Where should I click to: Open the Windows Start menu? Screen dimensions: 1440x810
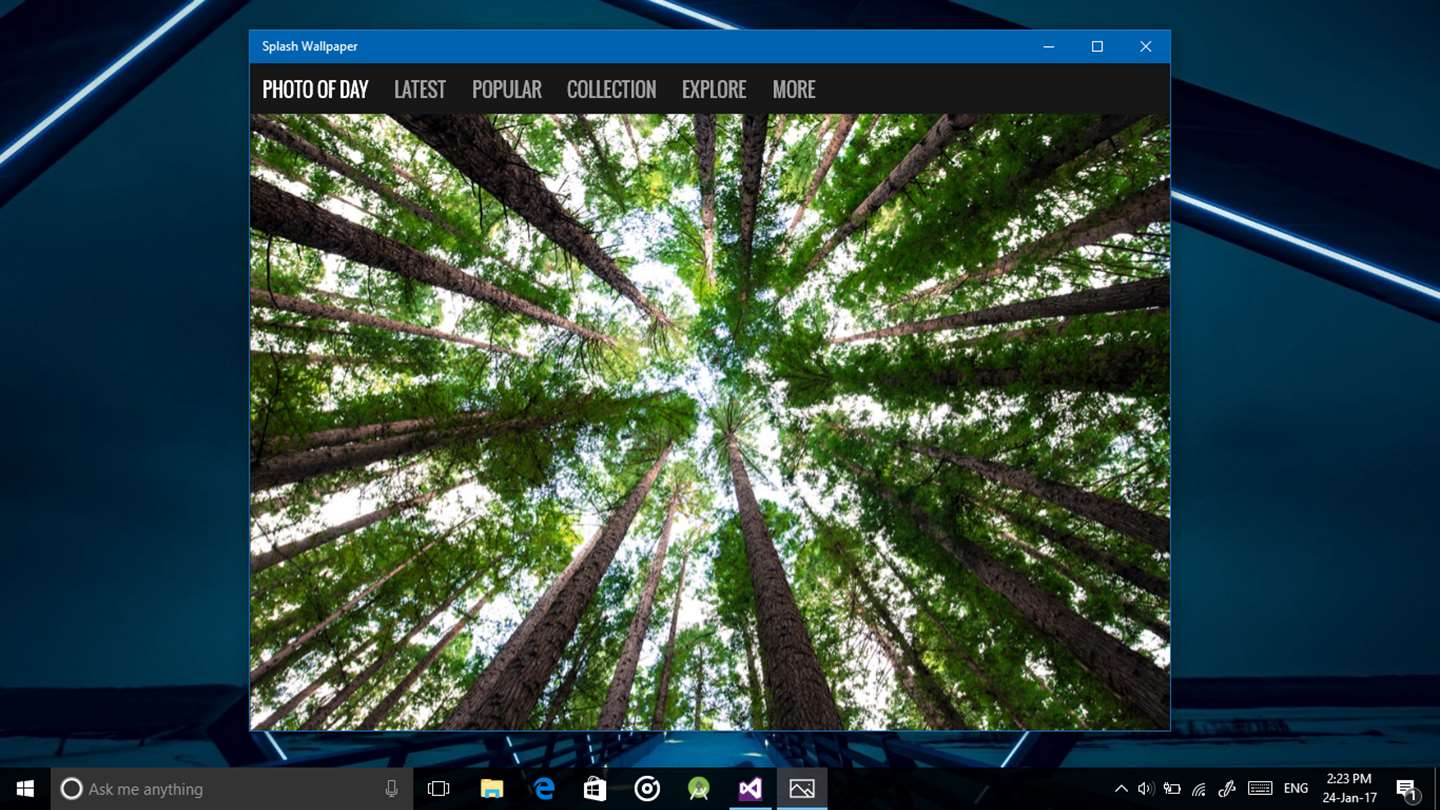(x=25, y=789)
